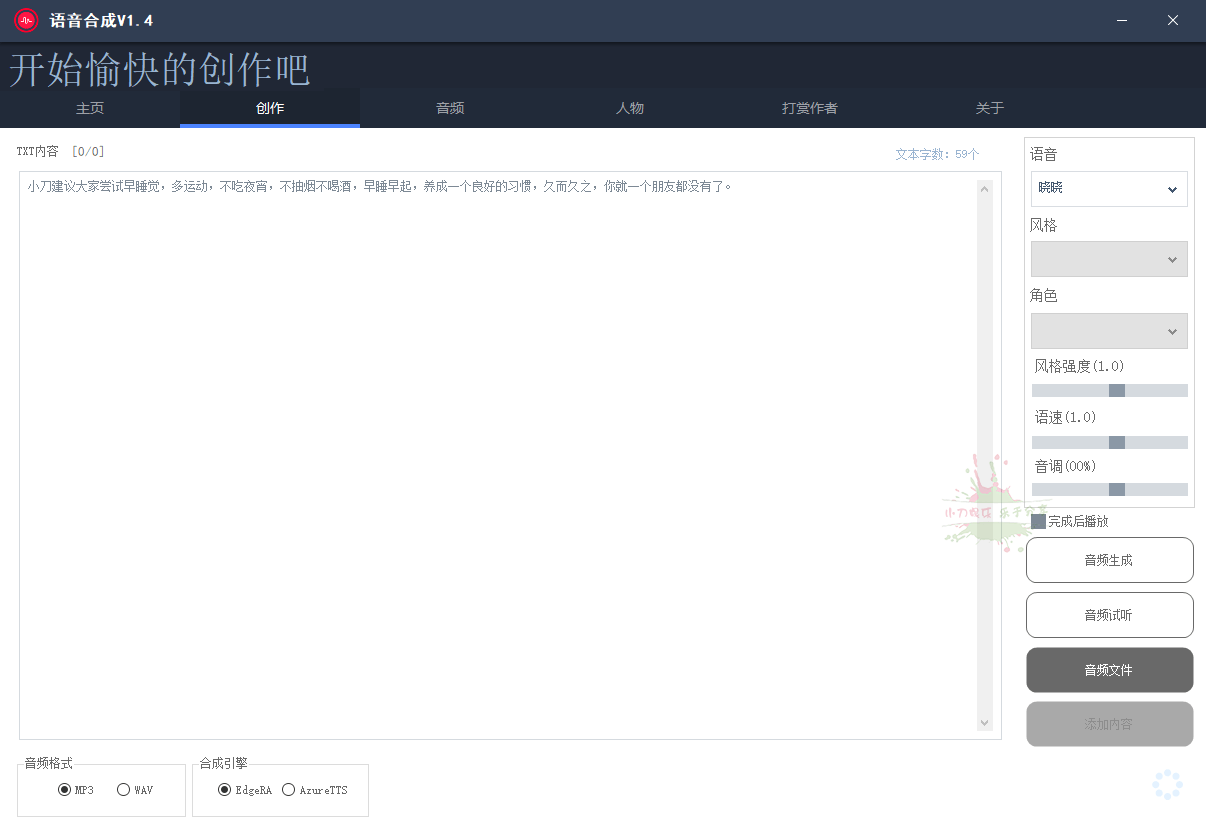
Task: Expand the 风格 style dropdown
Action: (1109, 259)
